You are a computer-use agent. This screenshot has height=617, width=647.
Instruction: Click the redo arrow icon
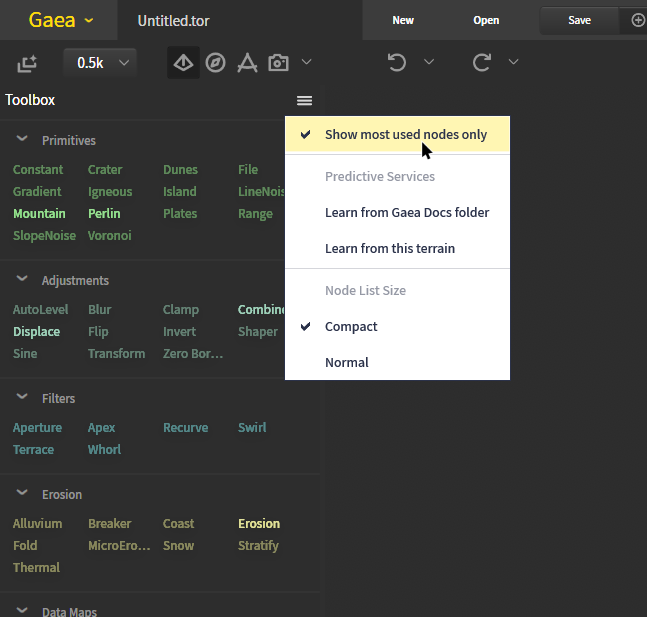482,63
